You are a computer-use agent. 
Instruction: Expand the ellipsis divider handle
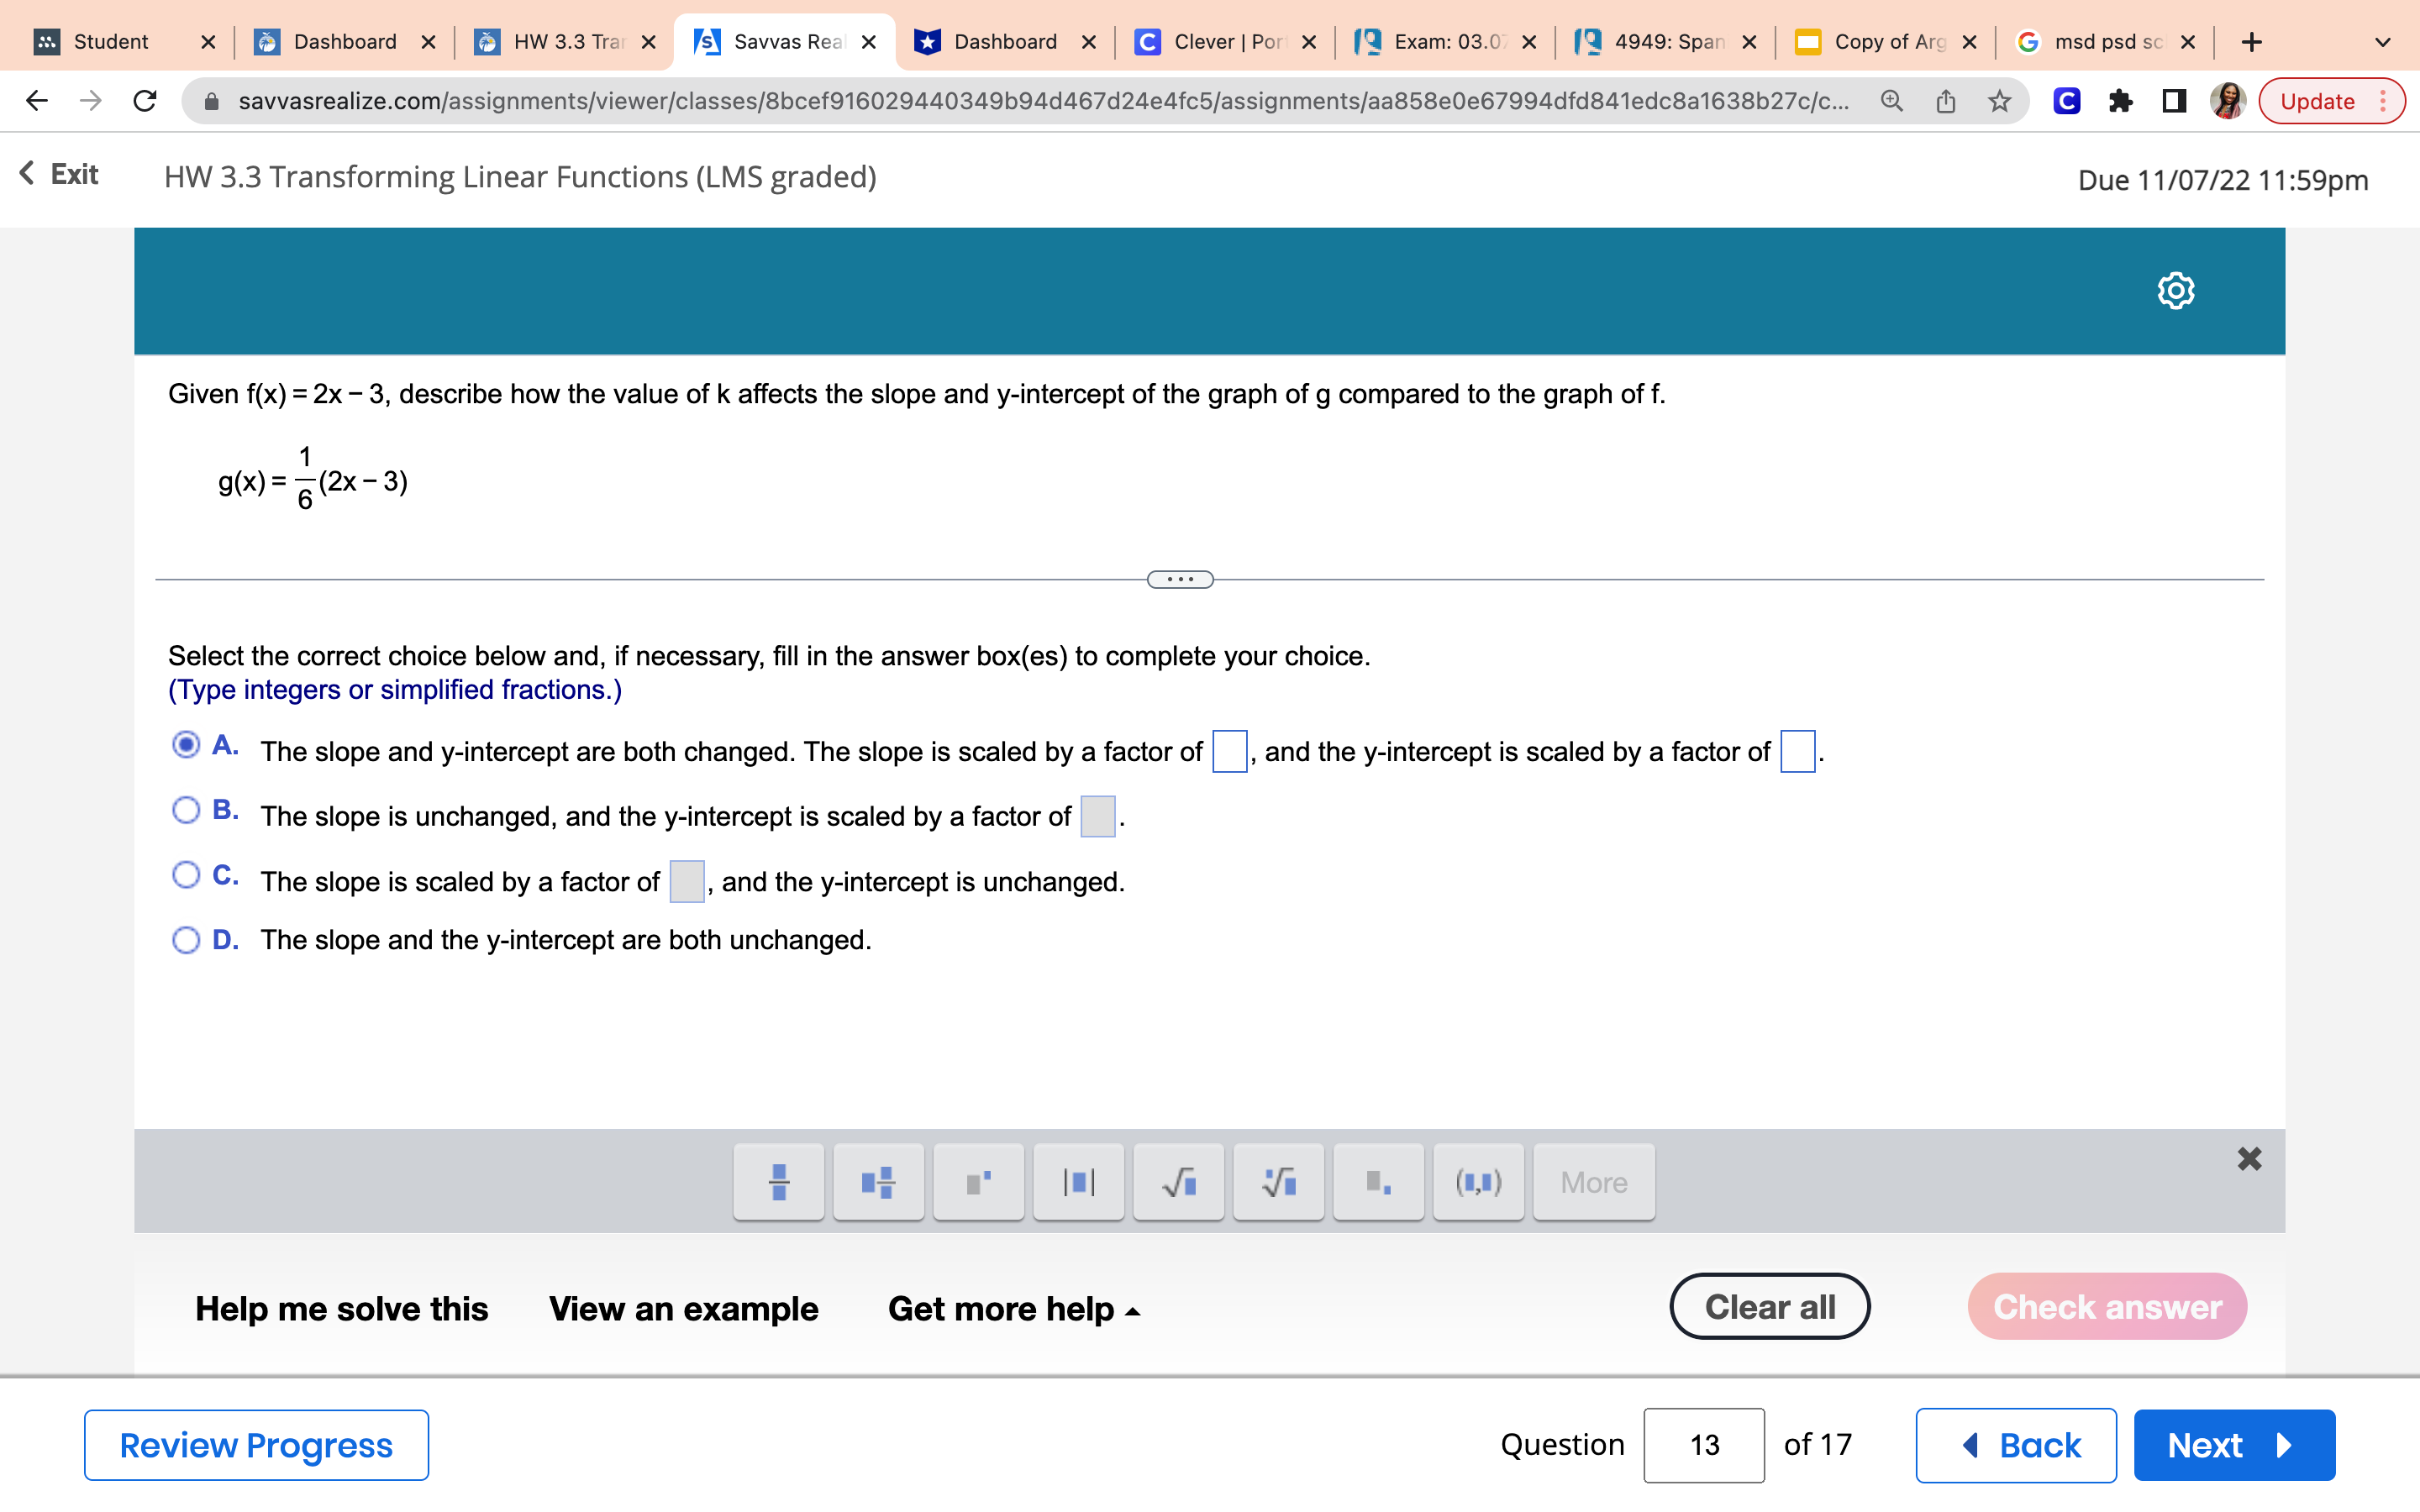[1180, 580]
